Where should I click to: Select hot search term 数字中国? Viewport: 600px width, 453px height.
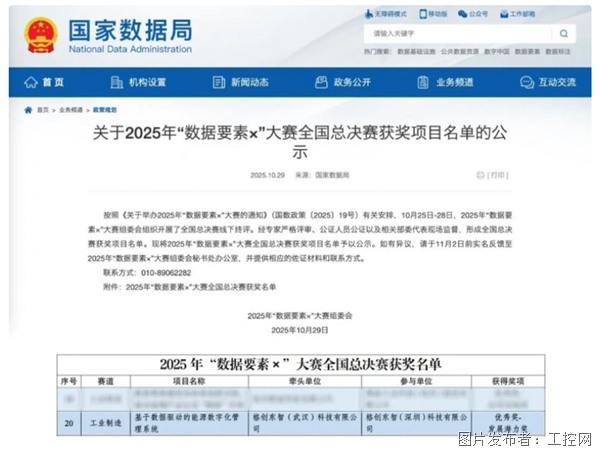[x=498, y=51]
